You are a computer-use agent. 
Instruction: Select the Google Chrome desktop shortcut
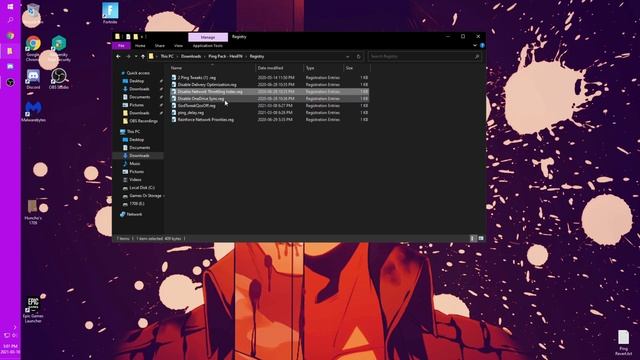(33, 49)
